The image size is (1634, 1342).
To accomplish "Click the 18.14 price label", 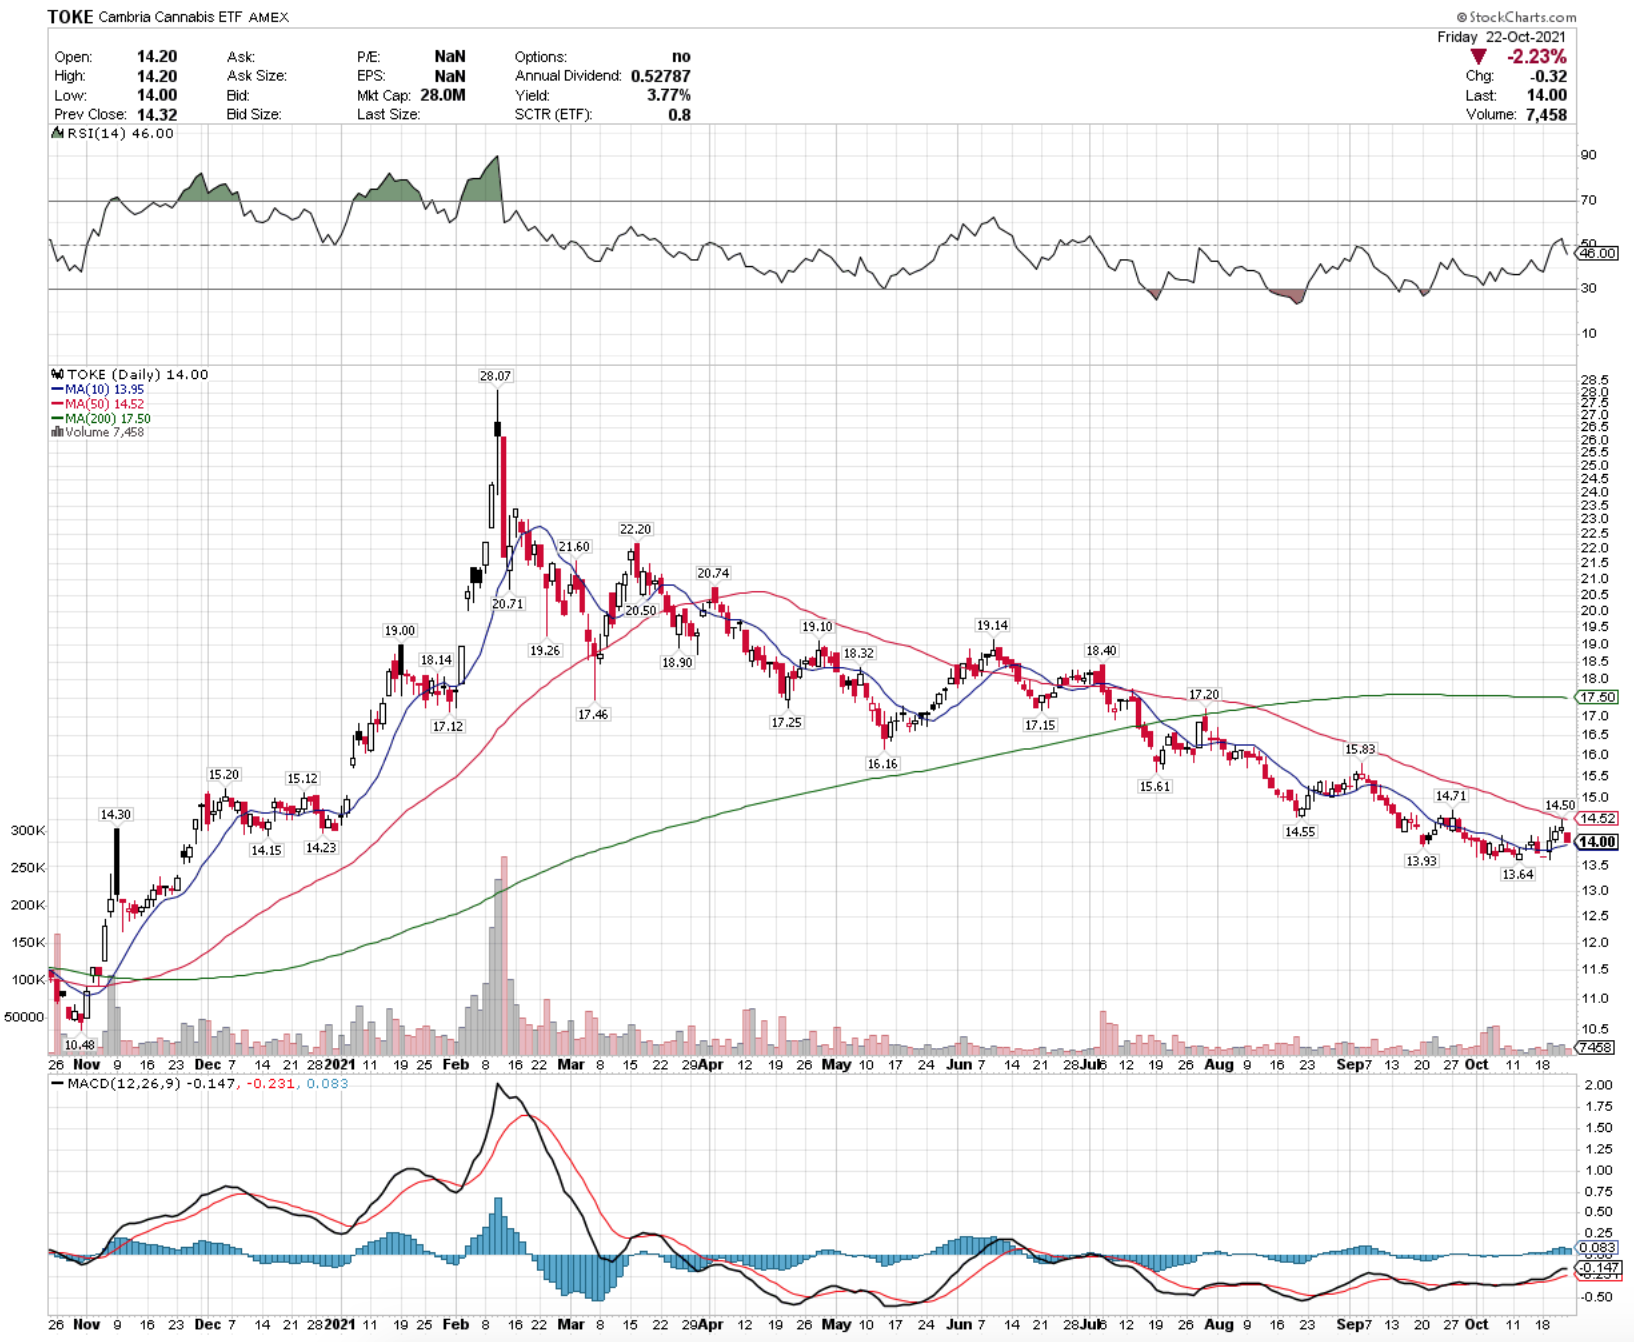I will [436, 660].
